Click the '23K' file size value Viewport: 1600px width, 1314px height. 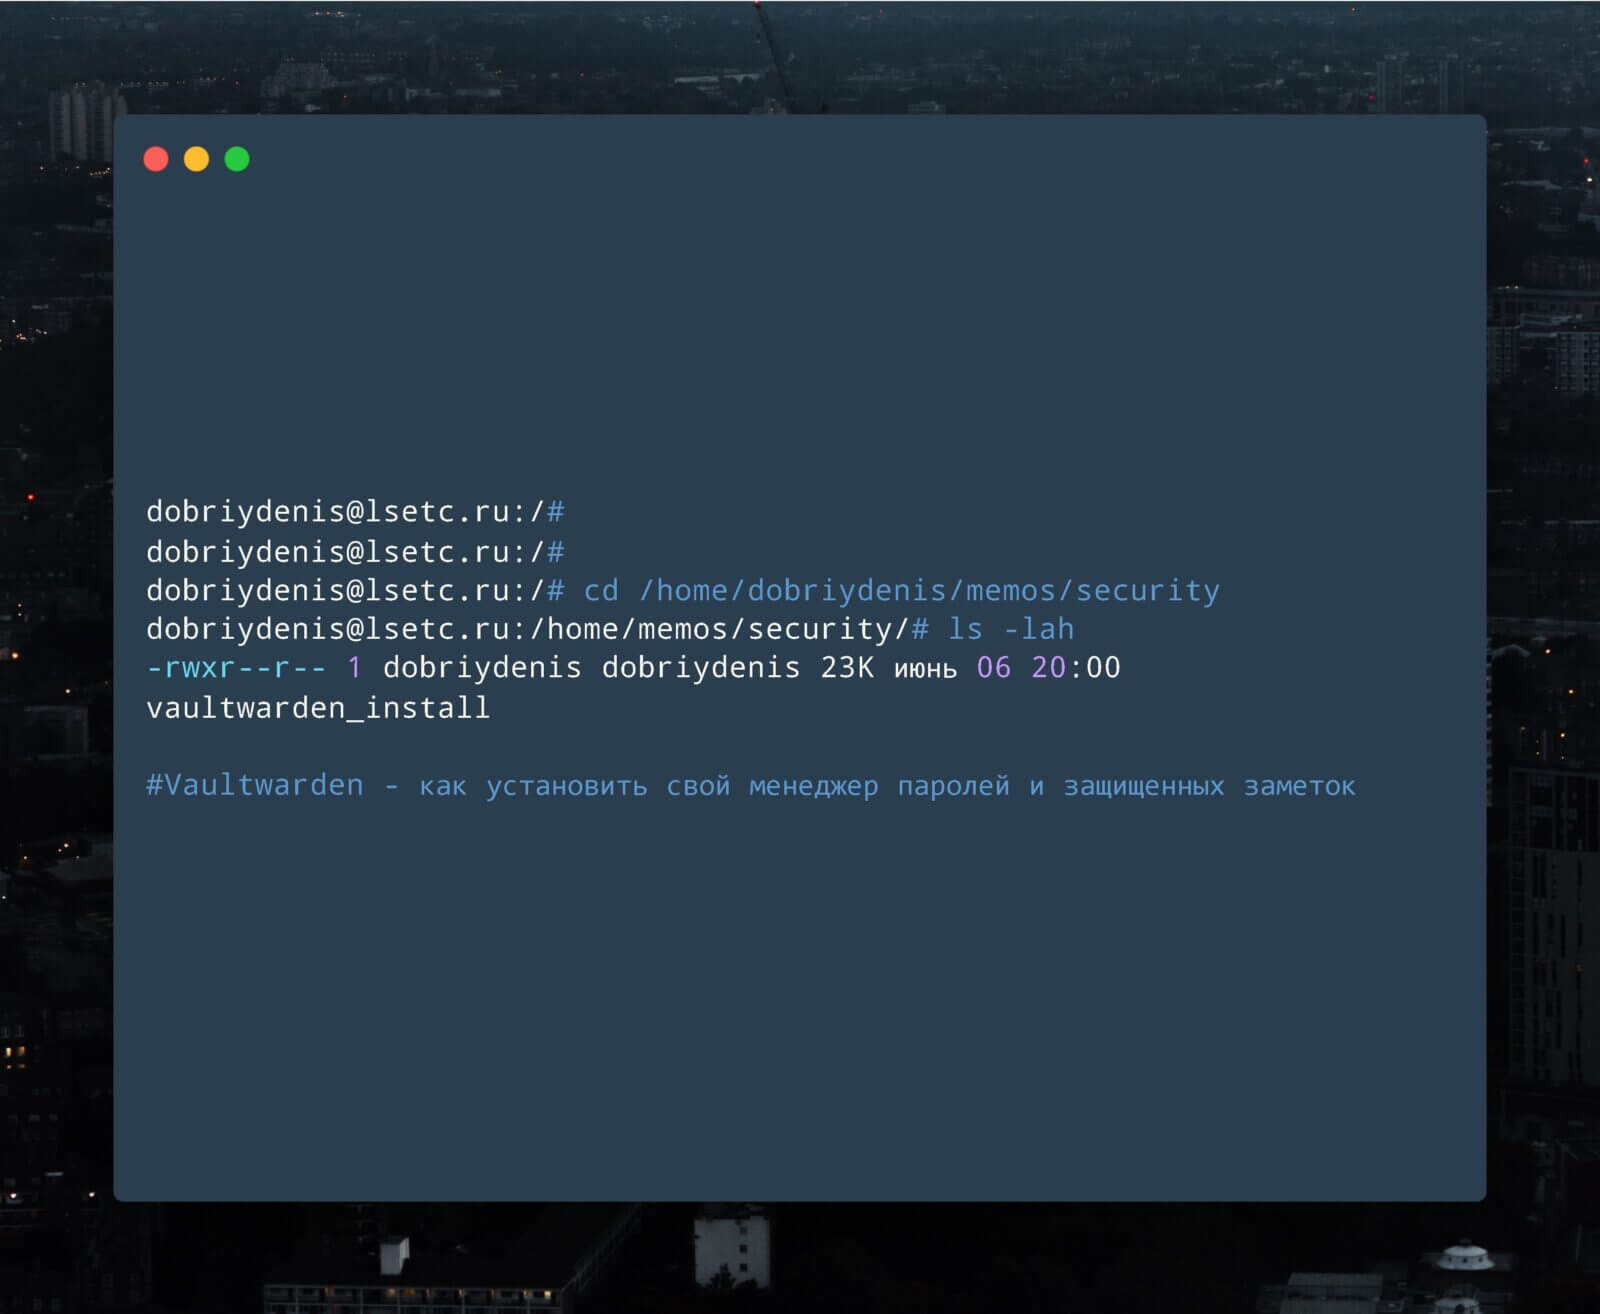pyautogui.click(x=847, y=668)
